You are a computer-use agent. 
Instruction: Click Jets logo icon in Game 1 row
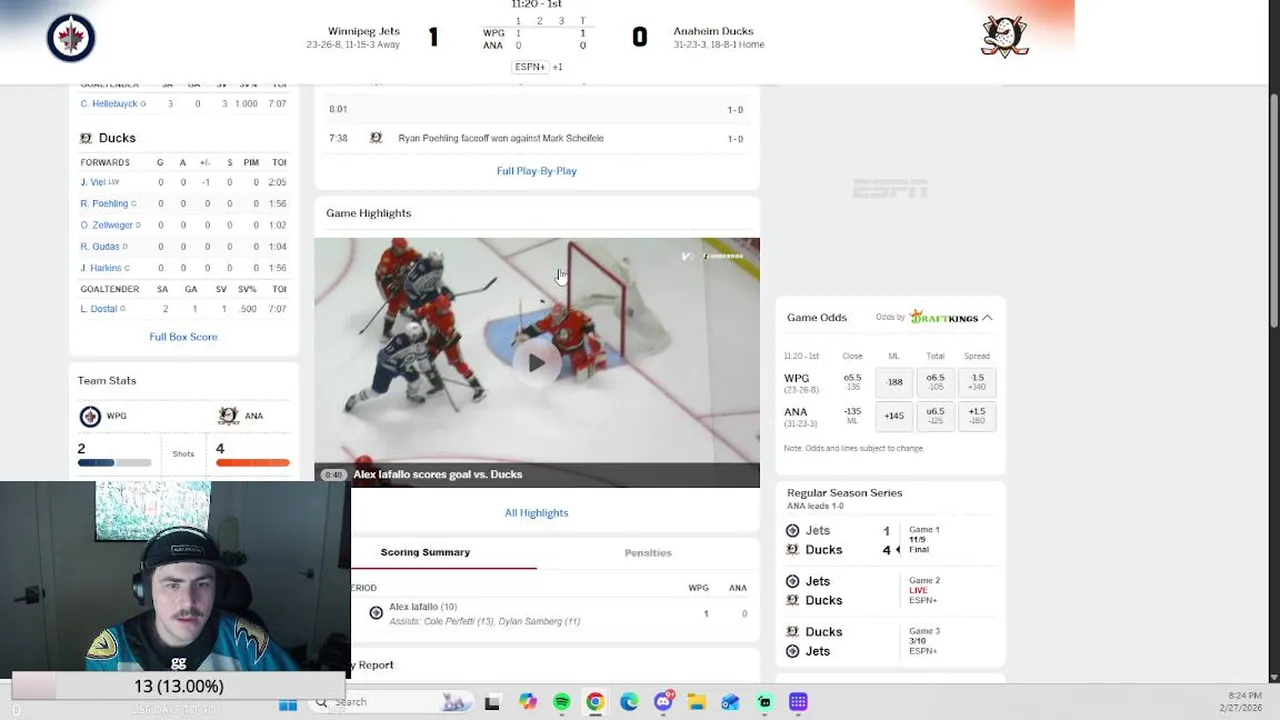point(792,531)
